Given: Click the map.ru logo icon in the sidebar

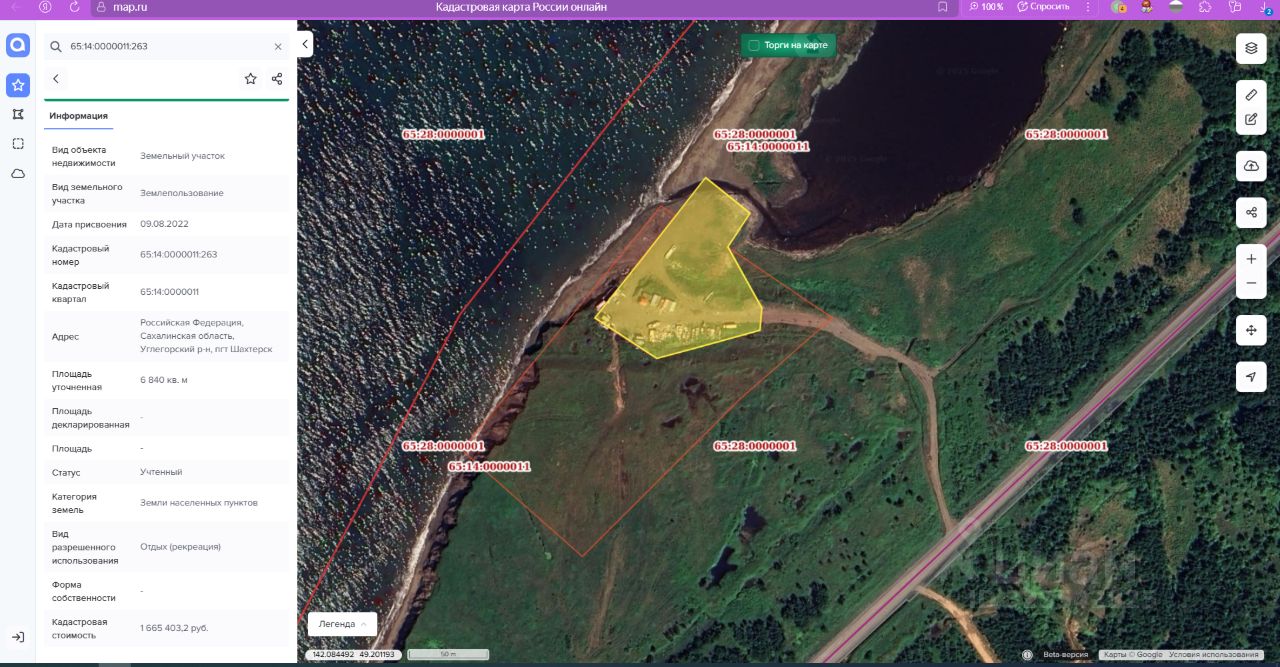Looking at the screenshot, I should [18, 46].
